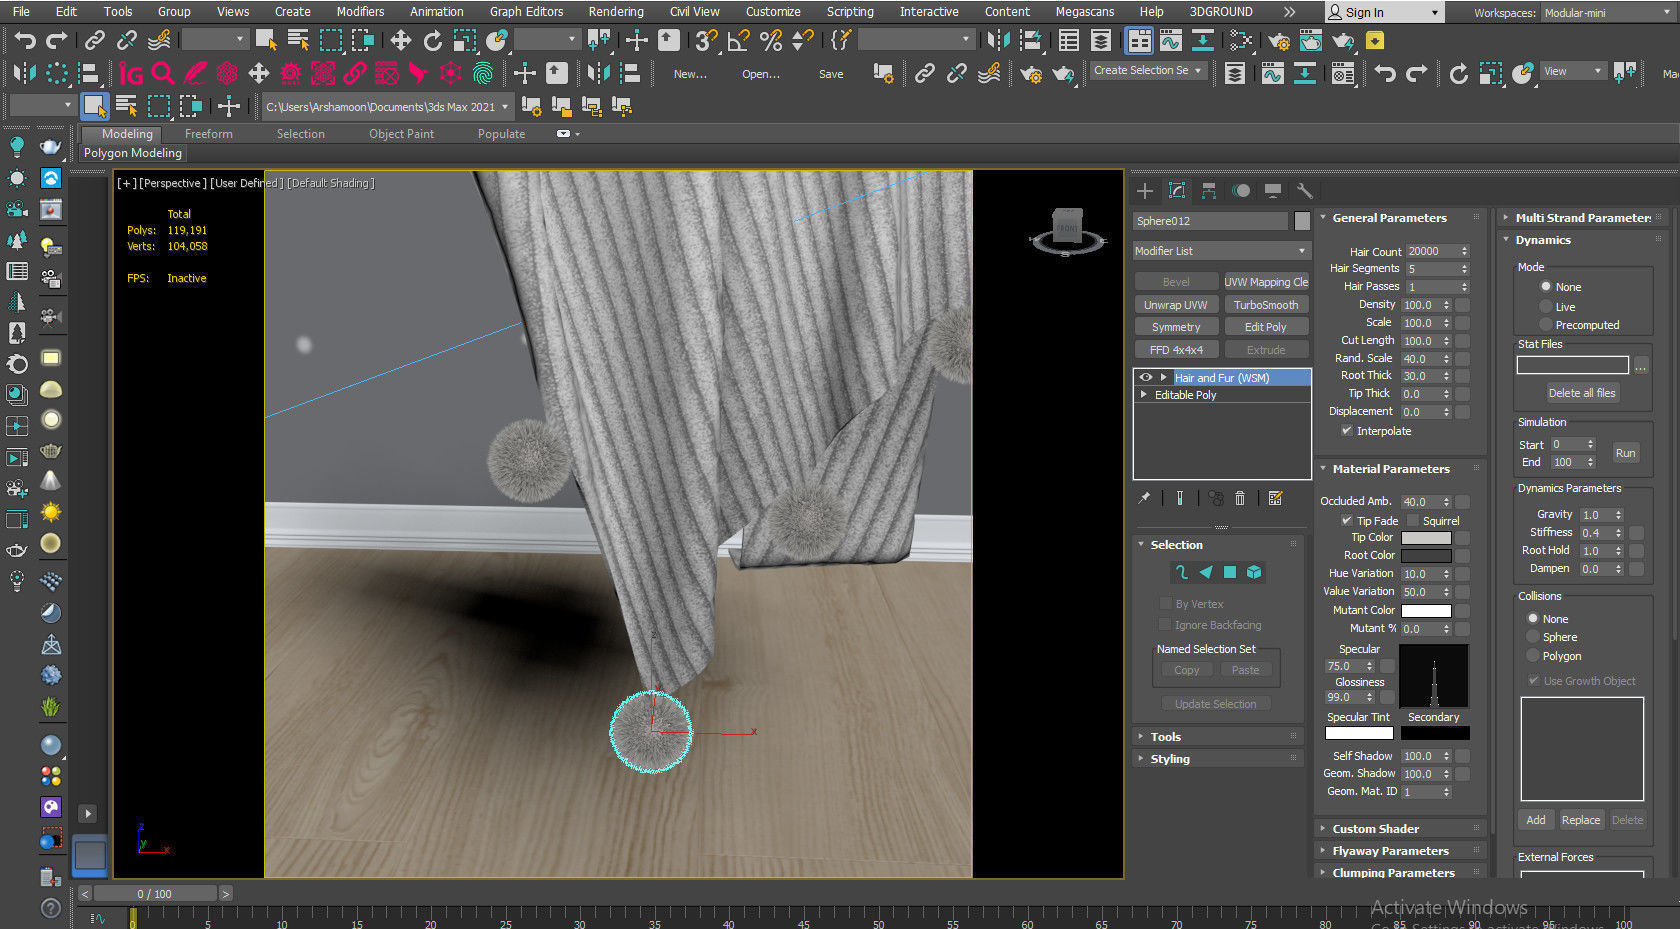Open the Display panel icon
Viewport: 1680px width, 929px height.
click(x=1273, y=190)
